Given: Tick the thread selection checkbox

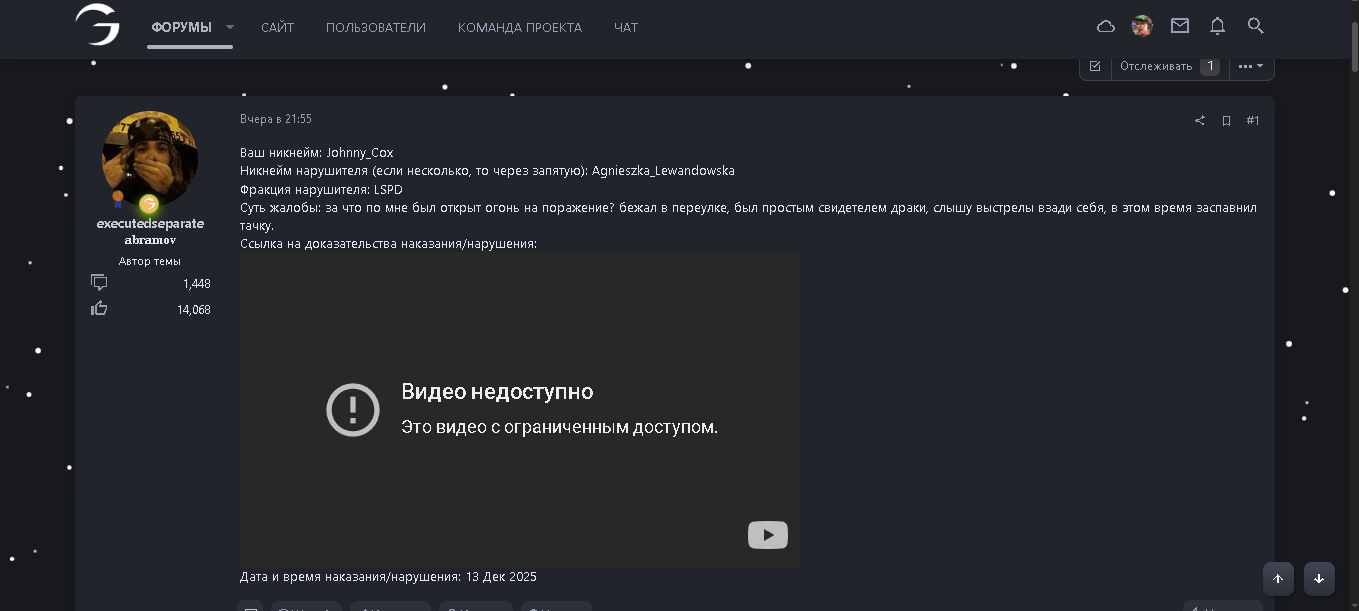Looking at the screenshot, I should [x=1095, y=67].
